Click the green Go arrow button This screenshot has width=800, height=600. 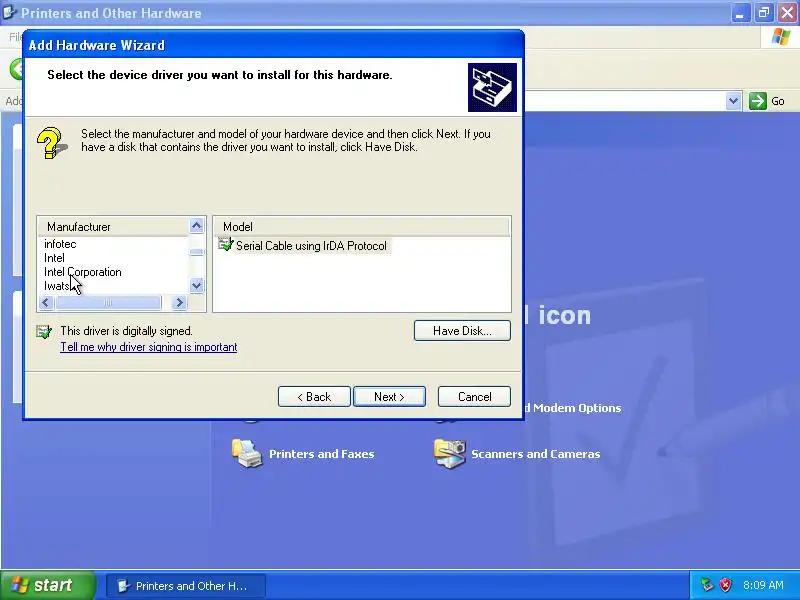tap(758, 101)
